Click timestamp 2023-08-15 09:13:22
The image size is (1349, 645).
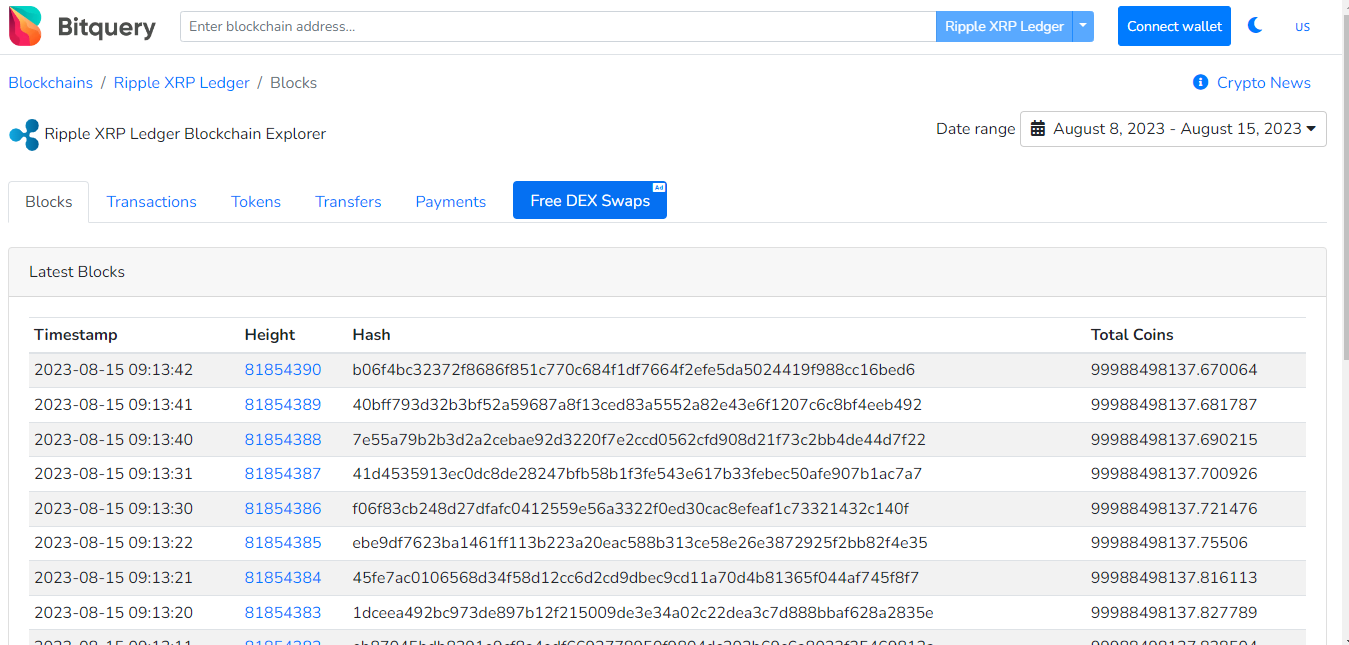pyautogui.click(x=113, y=543)
